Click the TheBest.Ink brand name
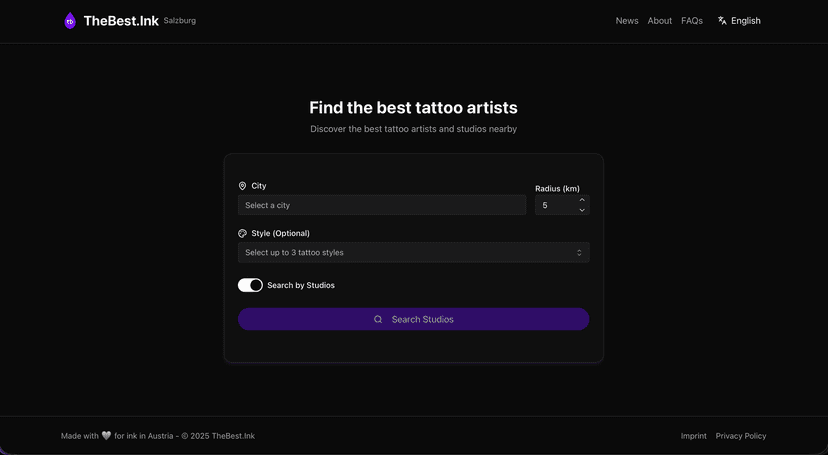 coord(121,21)
